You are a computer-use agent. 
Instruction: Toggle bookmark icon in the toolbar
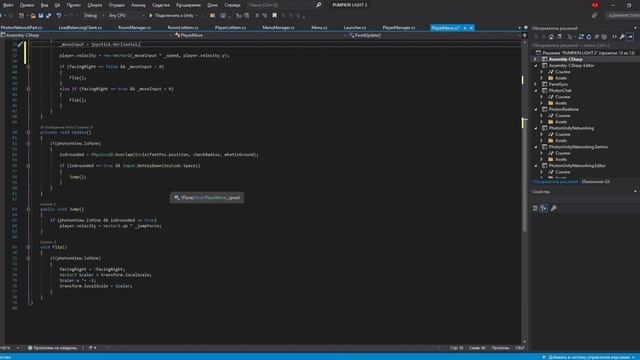click(x=275, y=16)
